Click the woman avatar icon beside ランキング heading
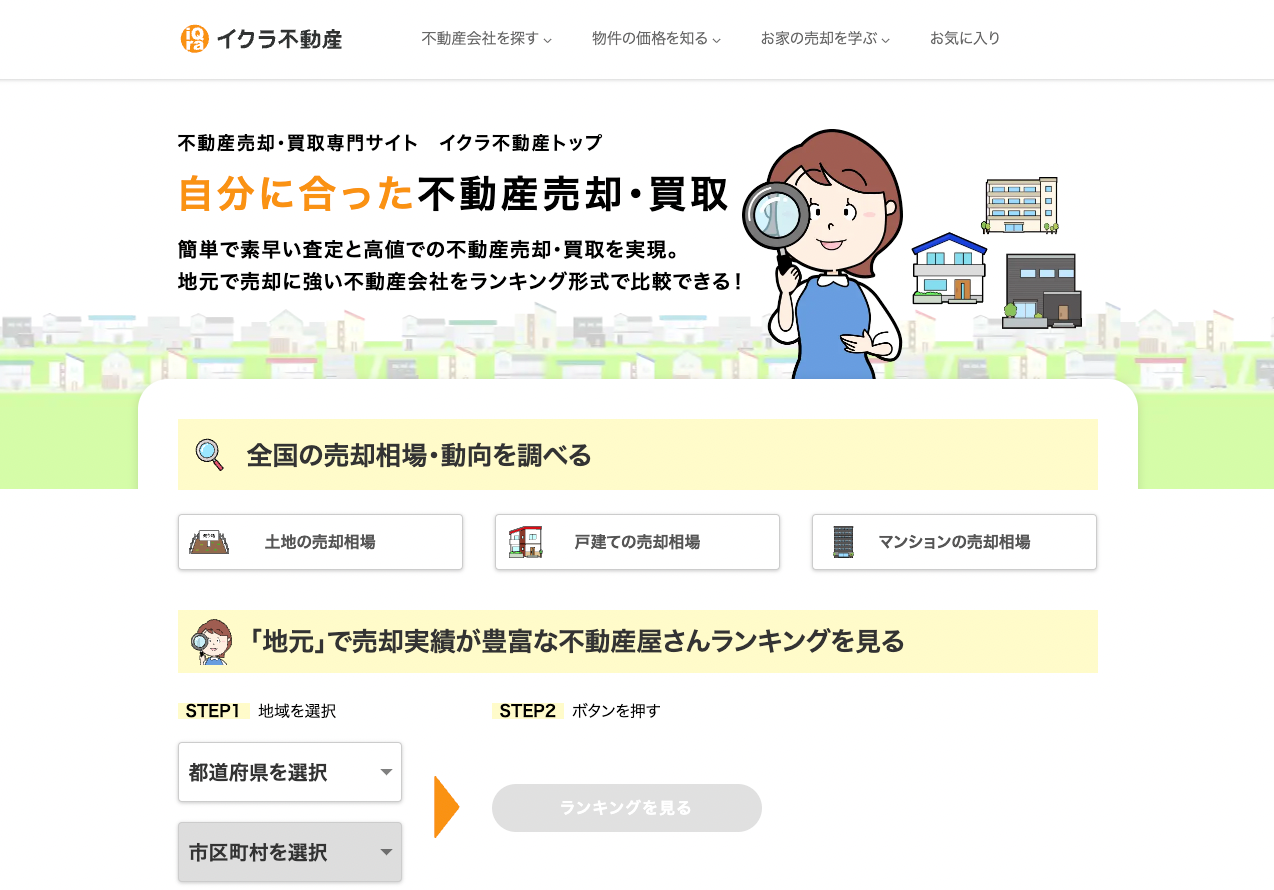Viewport: 1274px width, 890px height. click(211, 642)
